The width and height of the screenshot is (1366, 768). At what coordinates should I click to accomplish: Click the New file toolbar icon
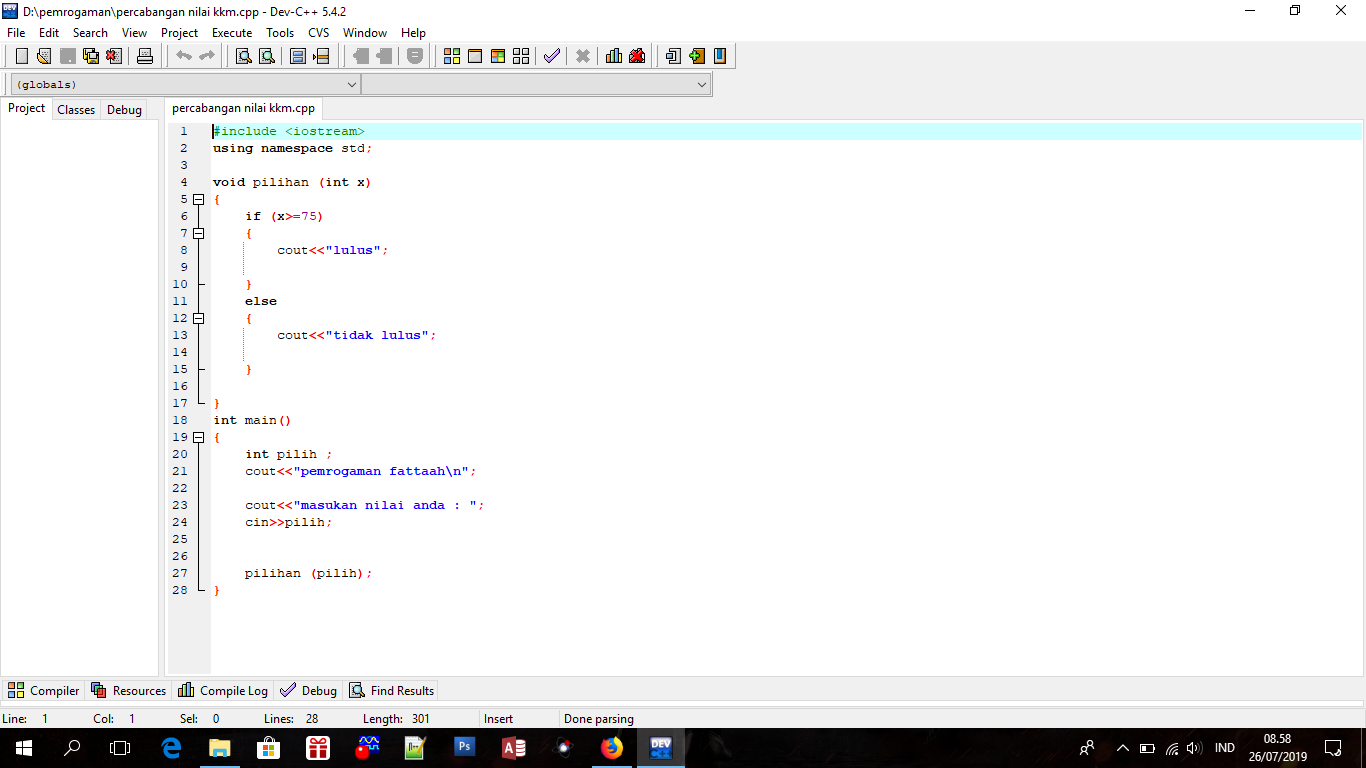pyautogui.click(x=21, y=56)
